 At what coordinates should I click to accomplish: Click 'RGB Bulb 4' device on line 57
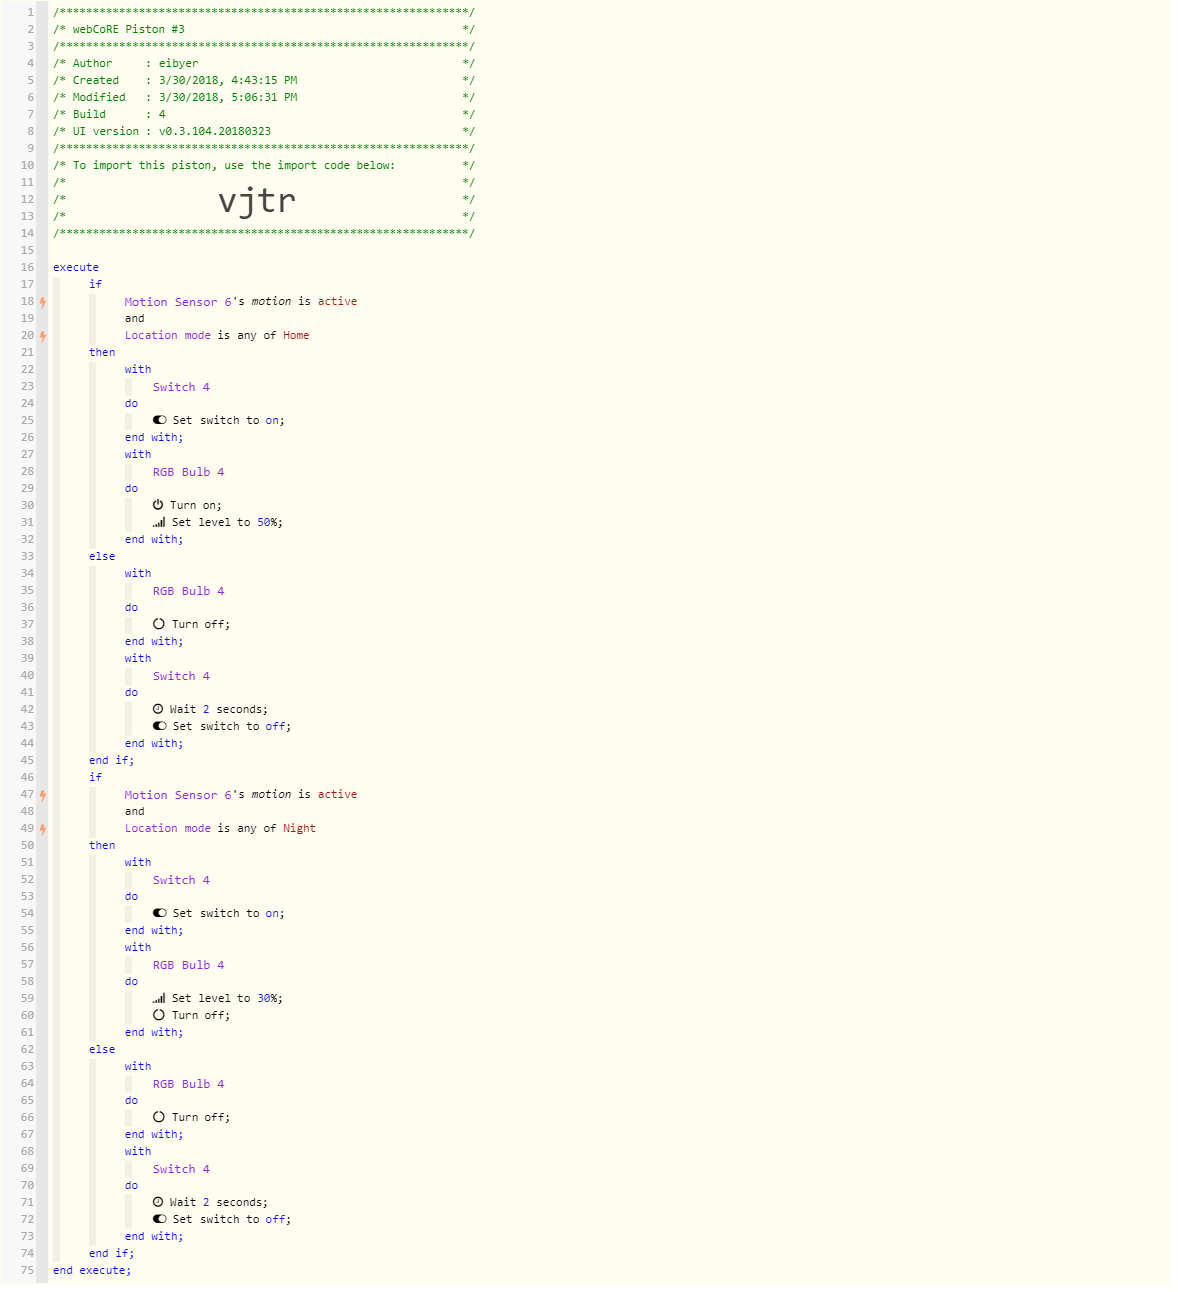188,965
